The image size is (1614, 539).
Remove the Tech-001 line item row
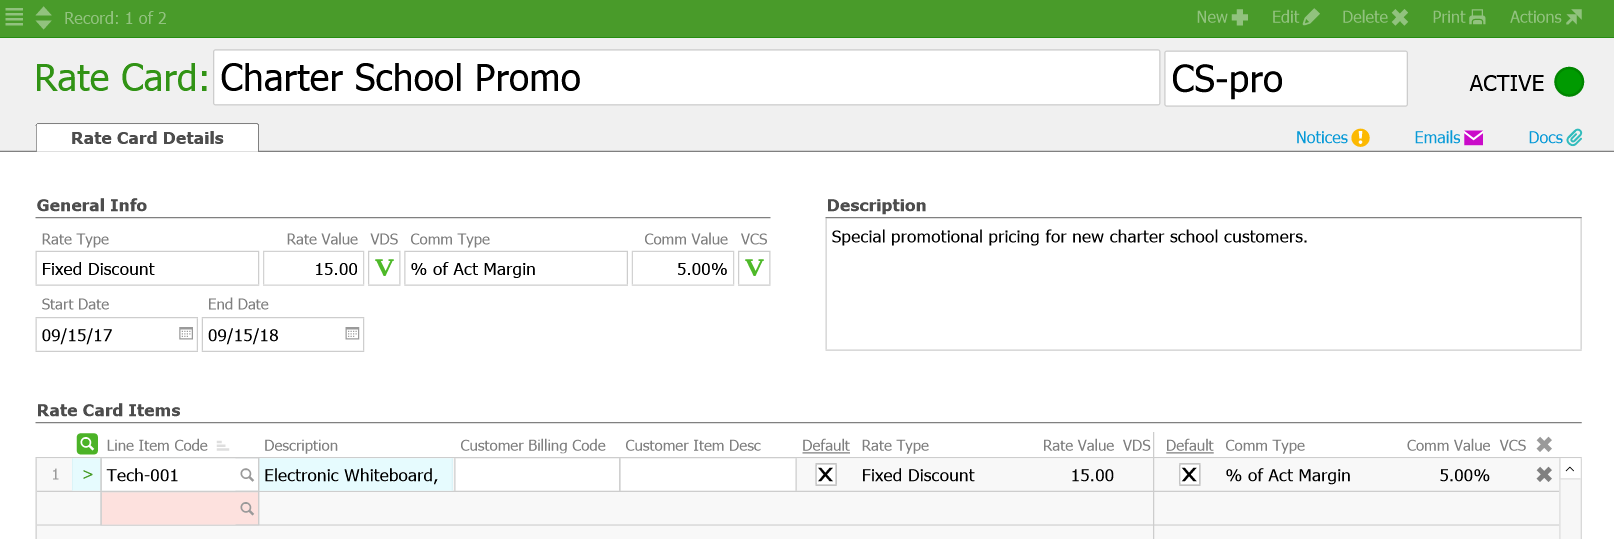pos(1544,475)
